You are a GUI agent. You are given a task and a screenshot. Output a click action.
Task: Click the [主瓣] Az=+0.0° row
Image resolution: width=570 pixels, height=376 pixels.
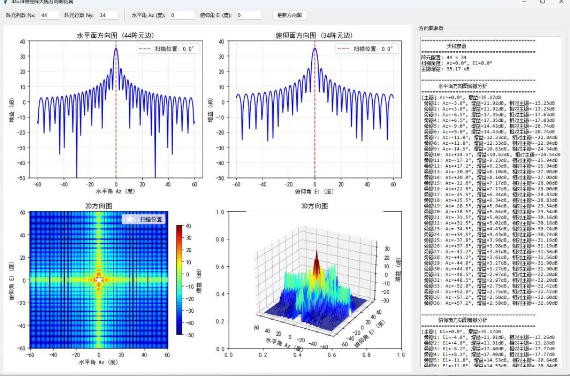(462, 97)
